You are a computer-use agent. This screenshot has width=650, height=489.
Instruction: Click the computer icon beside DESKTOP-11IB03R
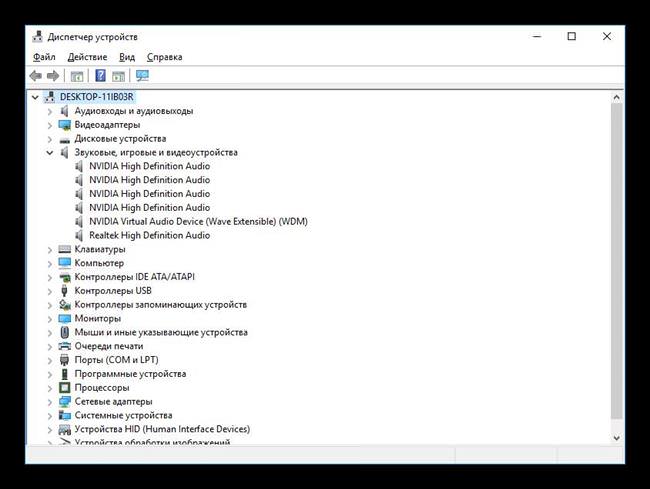tap(50, 97)
